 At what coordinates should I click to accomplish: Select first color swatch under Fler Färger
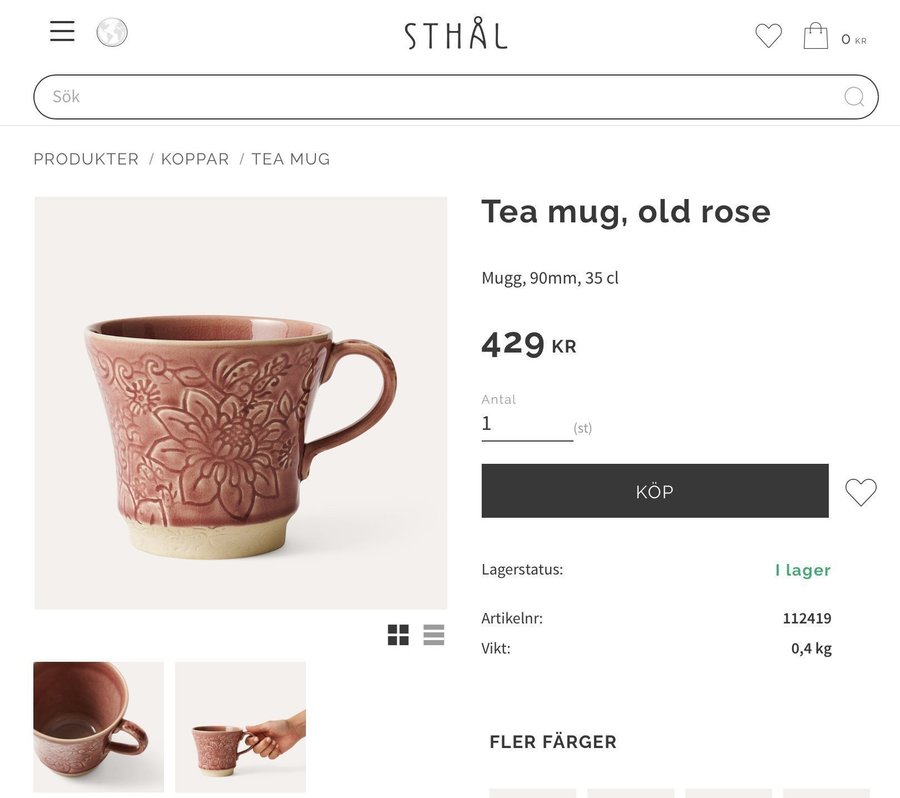532,792
